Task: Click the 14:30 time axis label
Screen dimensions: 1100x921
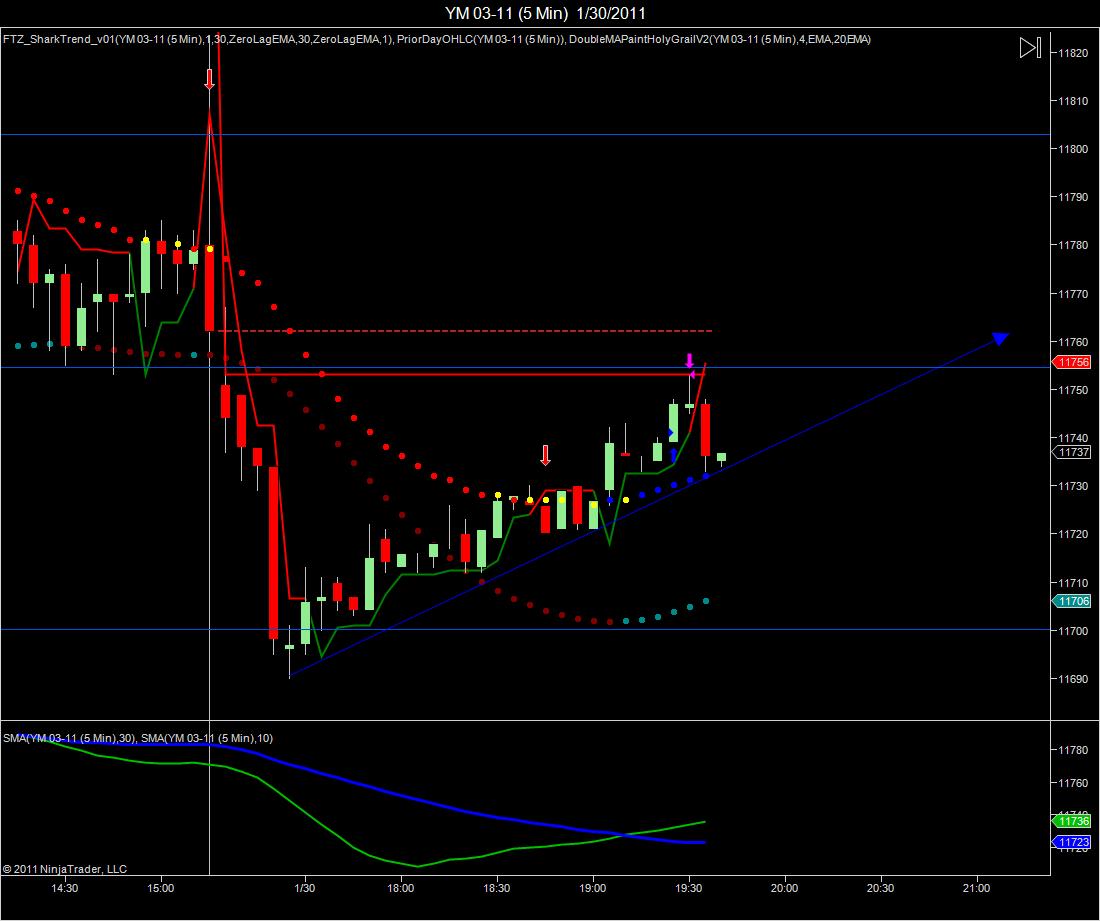Action: point(65,888)
